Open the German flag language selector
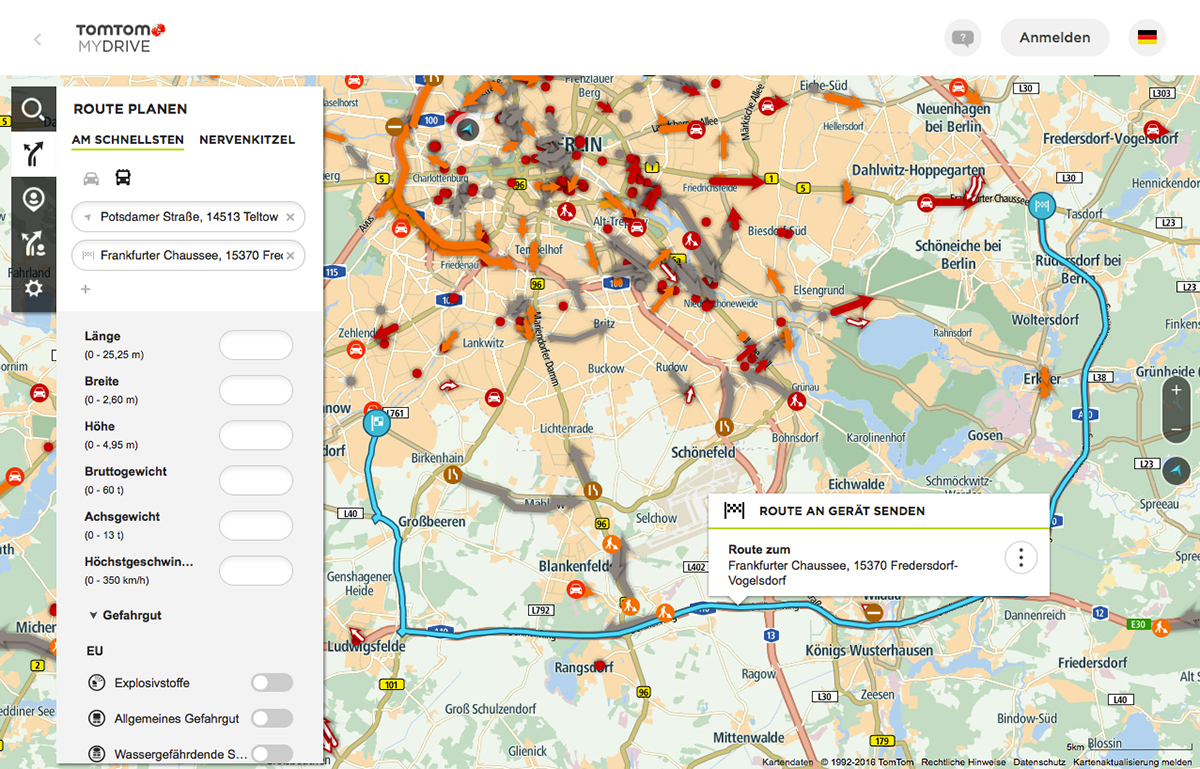 1147,38
